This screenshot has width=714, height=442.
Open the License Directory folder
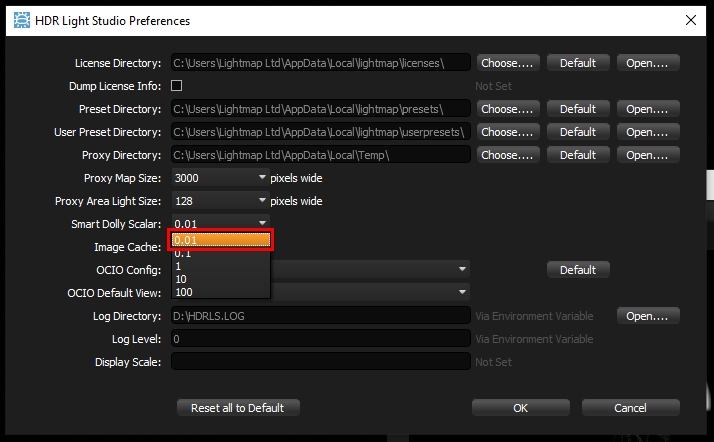[x=648, y=63]
